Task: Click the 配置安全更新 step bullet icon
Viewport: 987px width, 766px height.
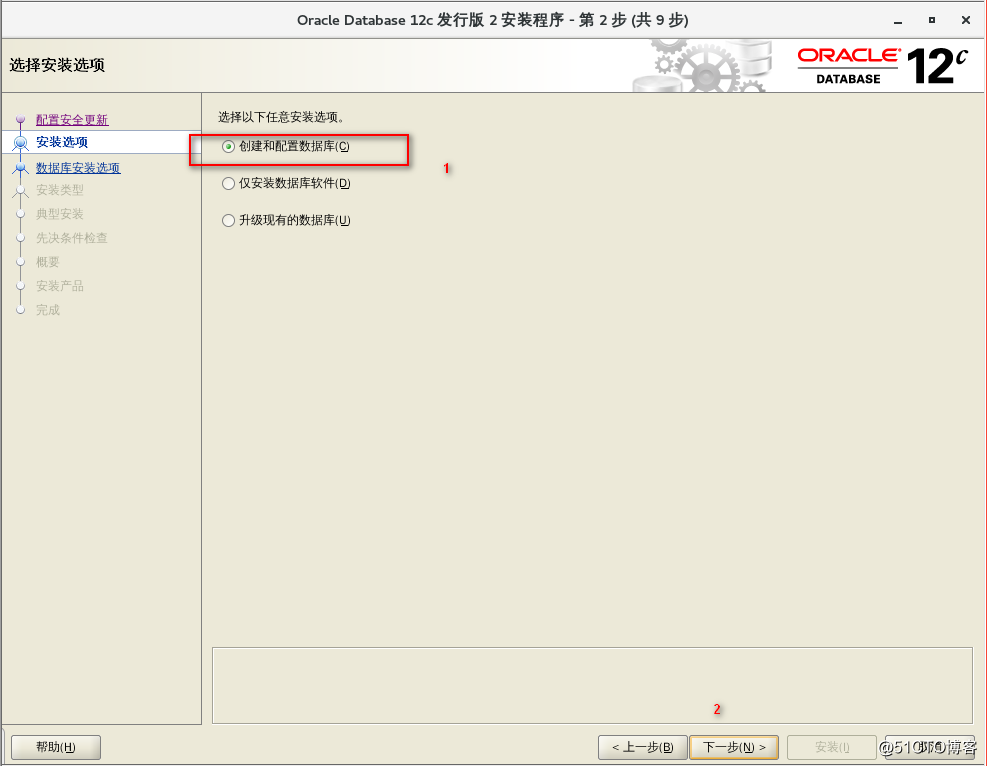Action: 20,119
